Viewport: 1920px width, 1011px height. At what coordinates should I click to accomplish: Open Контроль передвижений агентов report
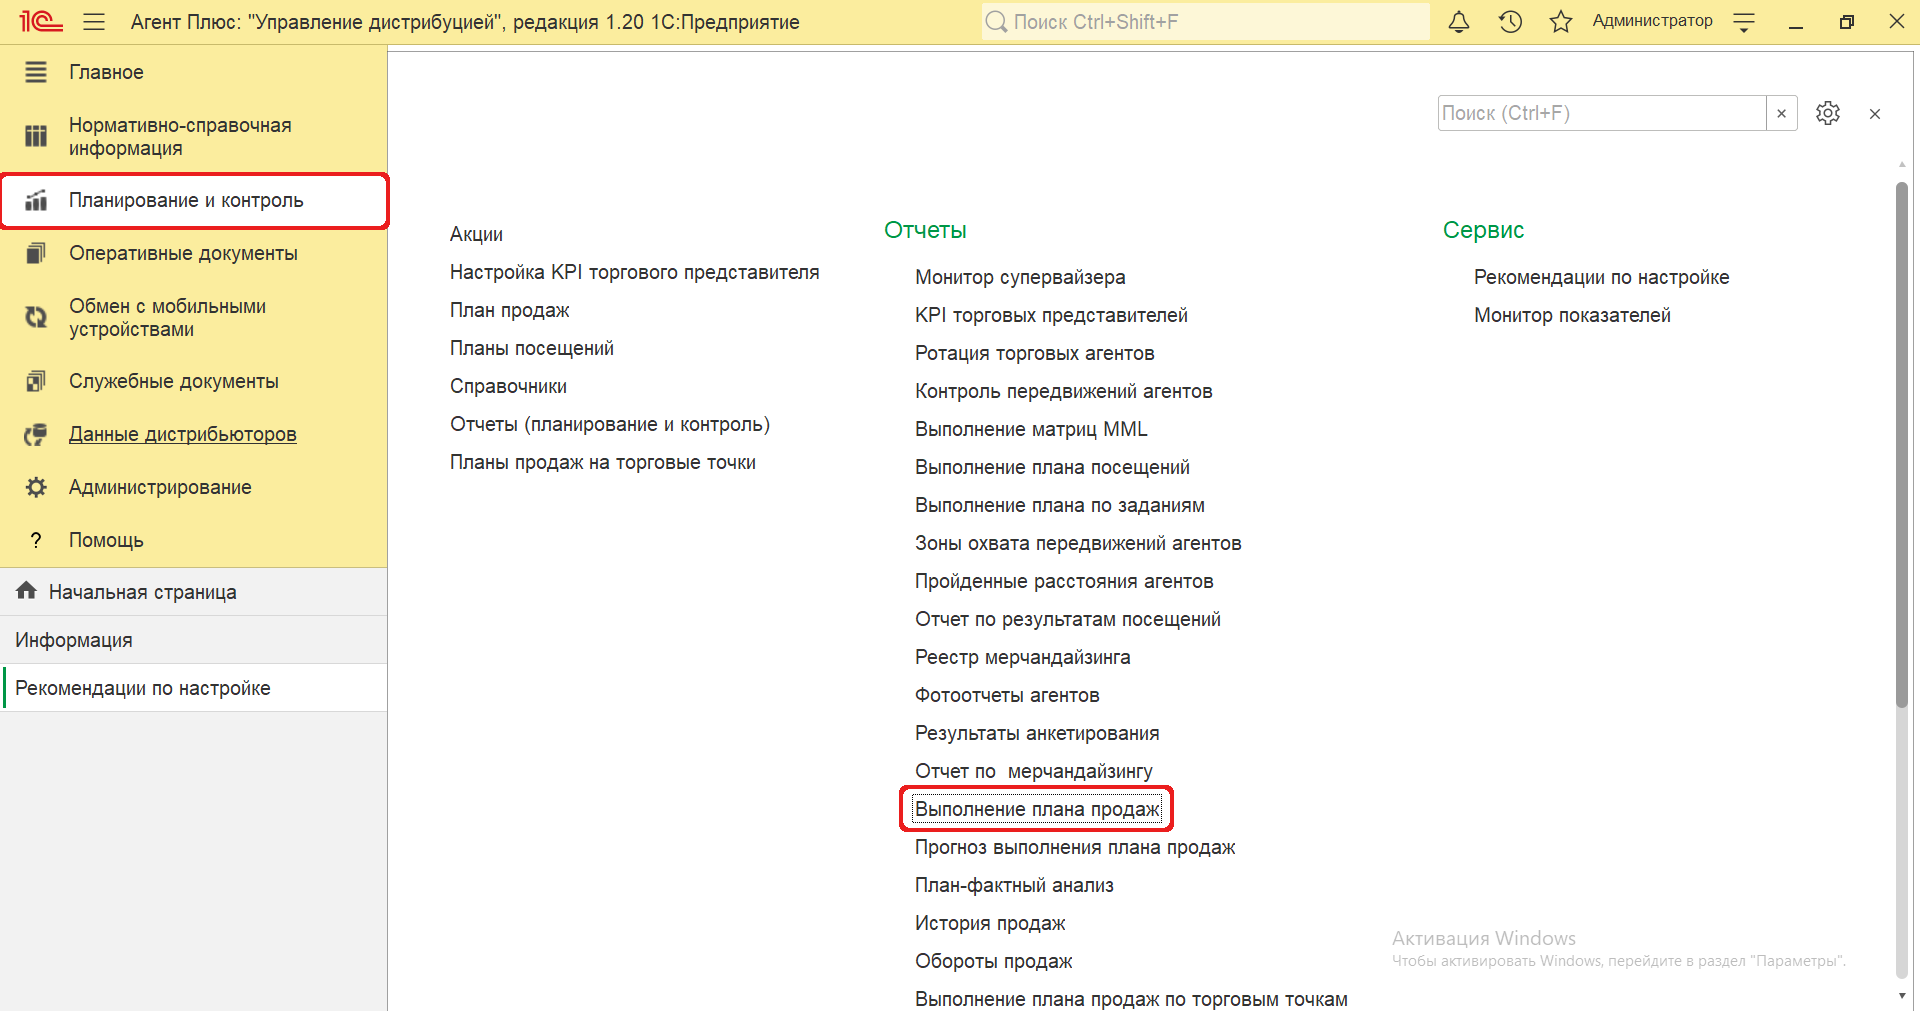(1064, 391)
